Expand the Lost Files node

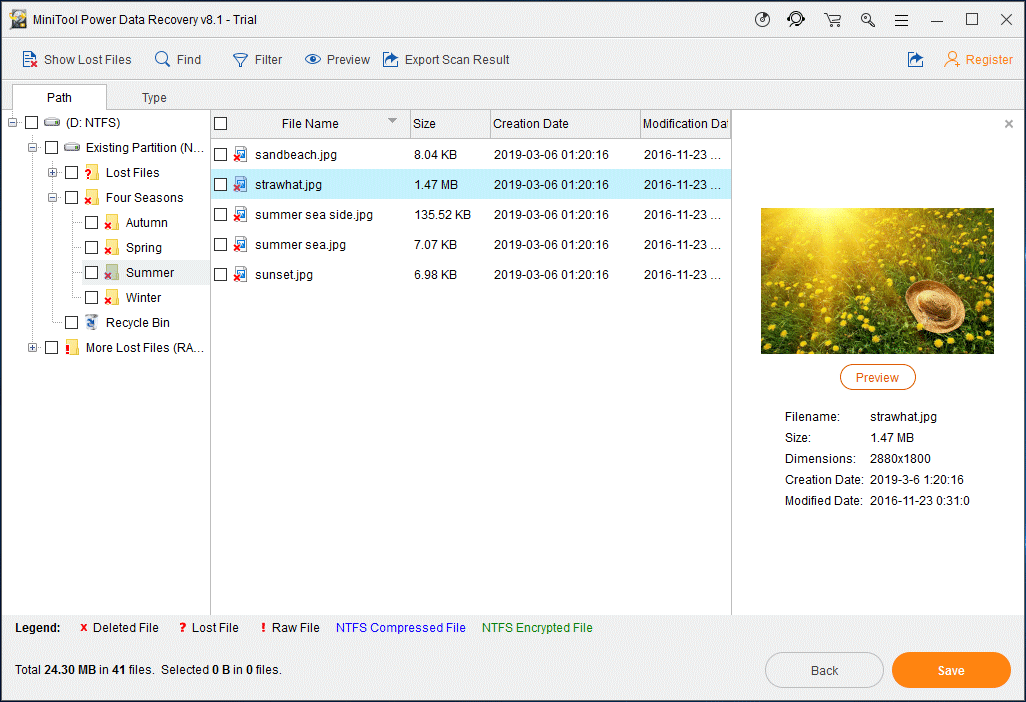(x=52, y=173)
